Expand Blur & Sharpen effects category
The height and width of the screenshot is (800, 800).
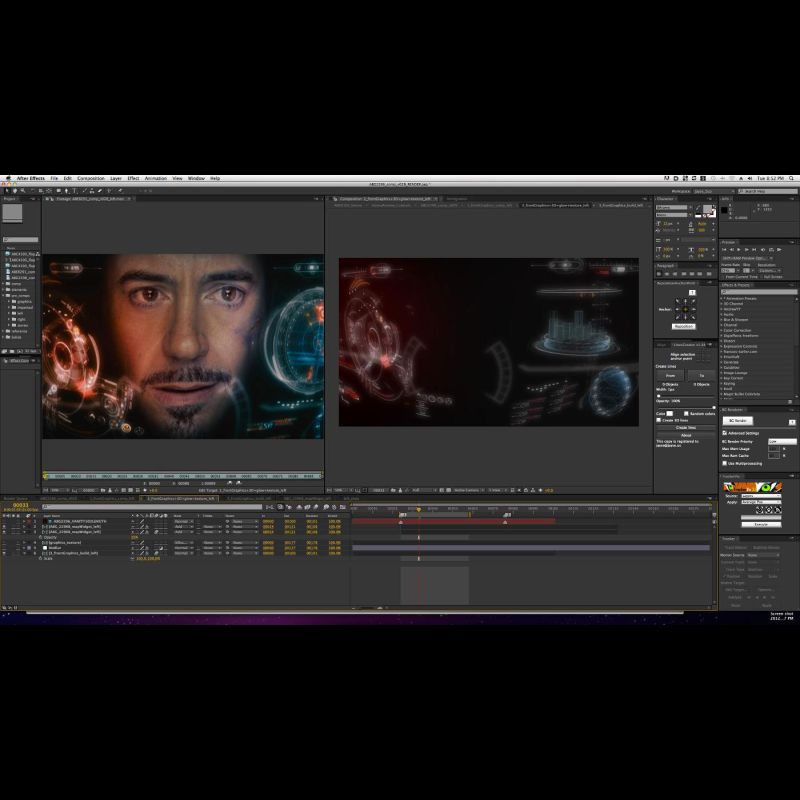(x=721, y=320)
